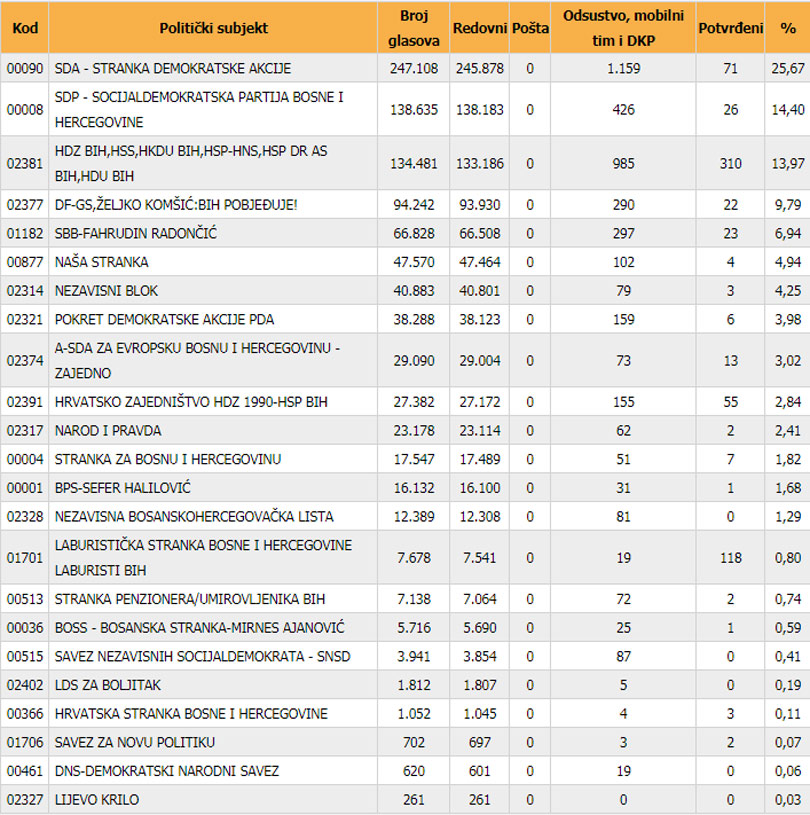
Task: Select 'STRANKA PENZIONERA/UMIROVLJENIKA BIH' name
Action: pyautogui.click(x=190, y=598)
